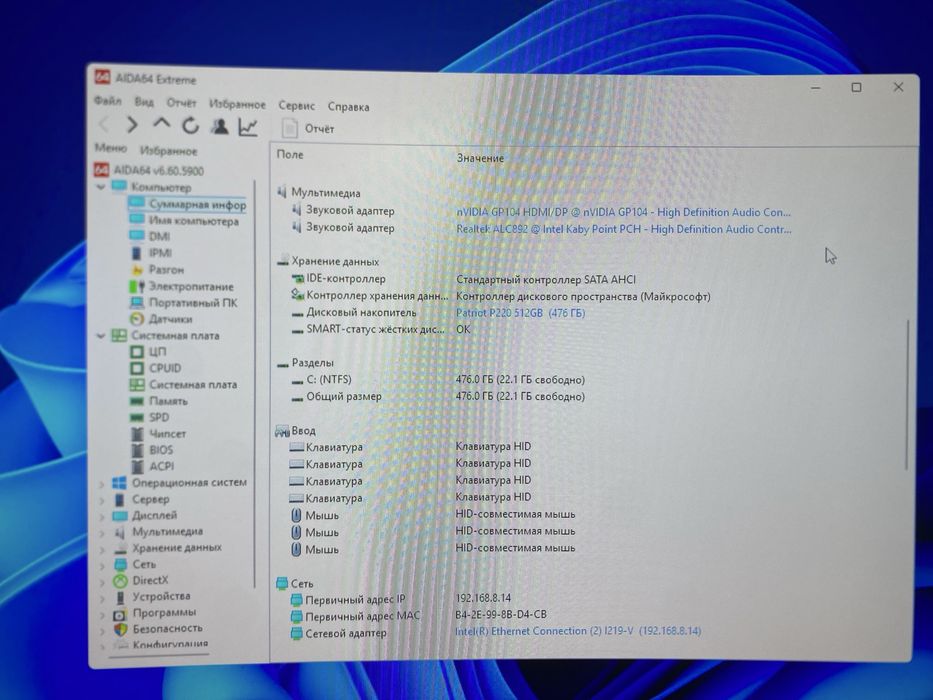Select the Датчики sensors item
Image resolution: width=933 pixels, height=700 pixels.
point(170,319)
